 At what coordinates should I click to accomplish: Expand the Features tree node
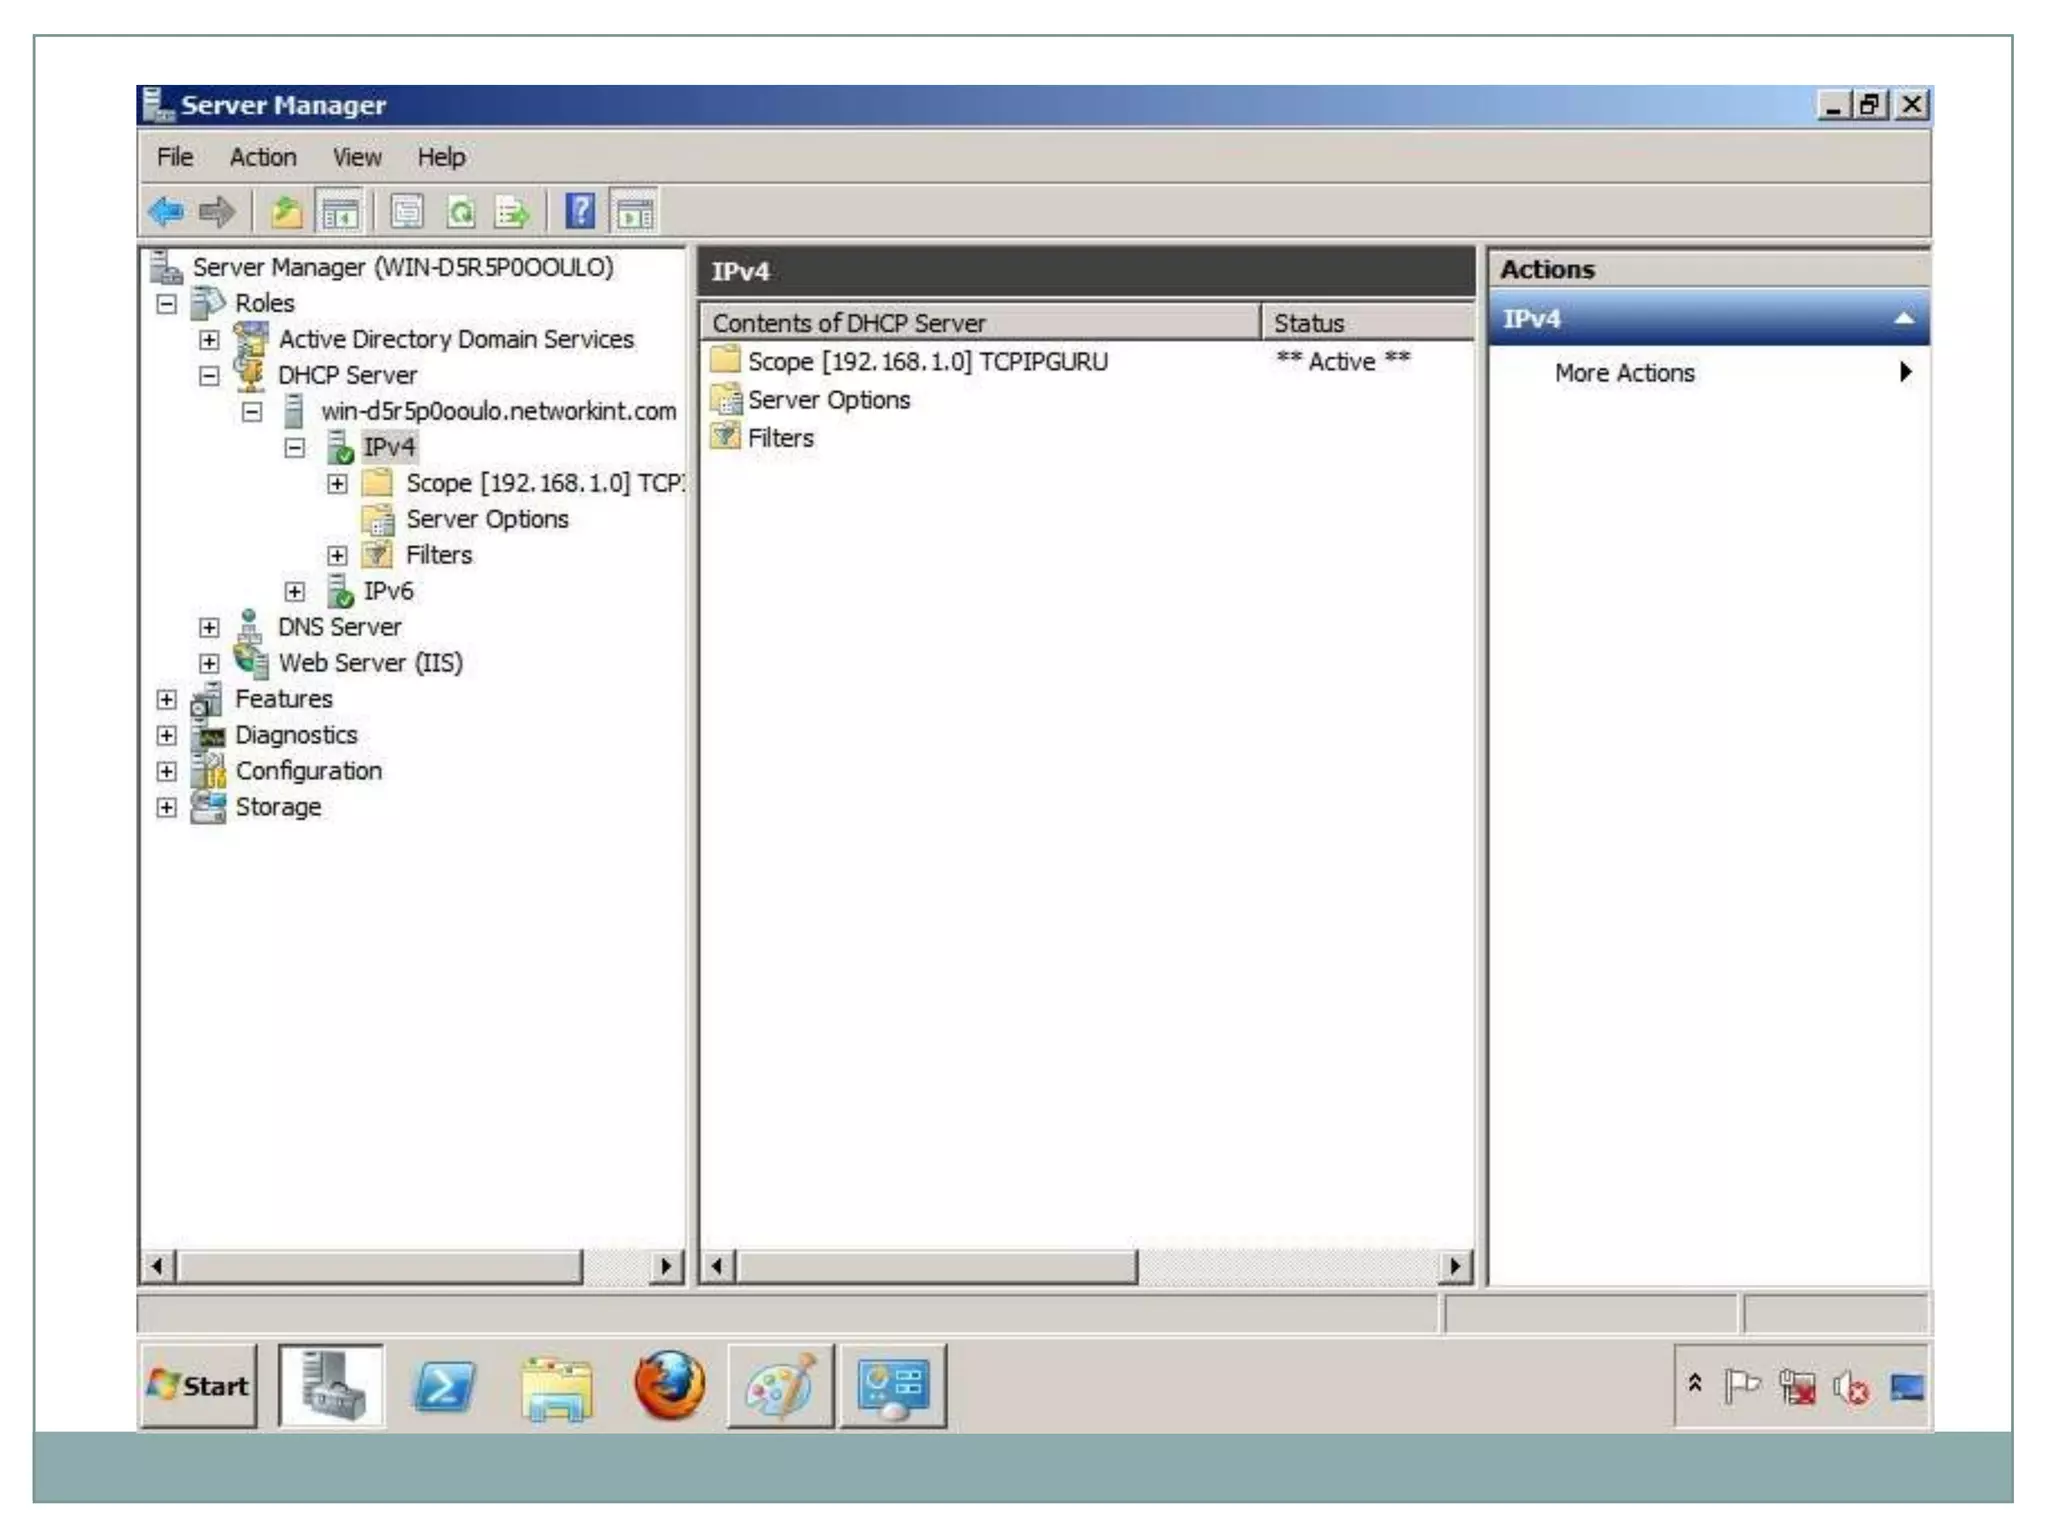click(167, 699)
